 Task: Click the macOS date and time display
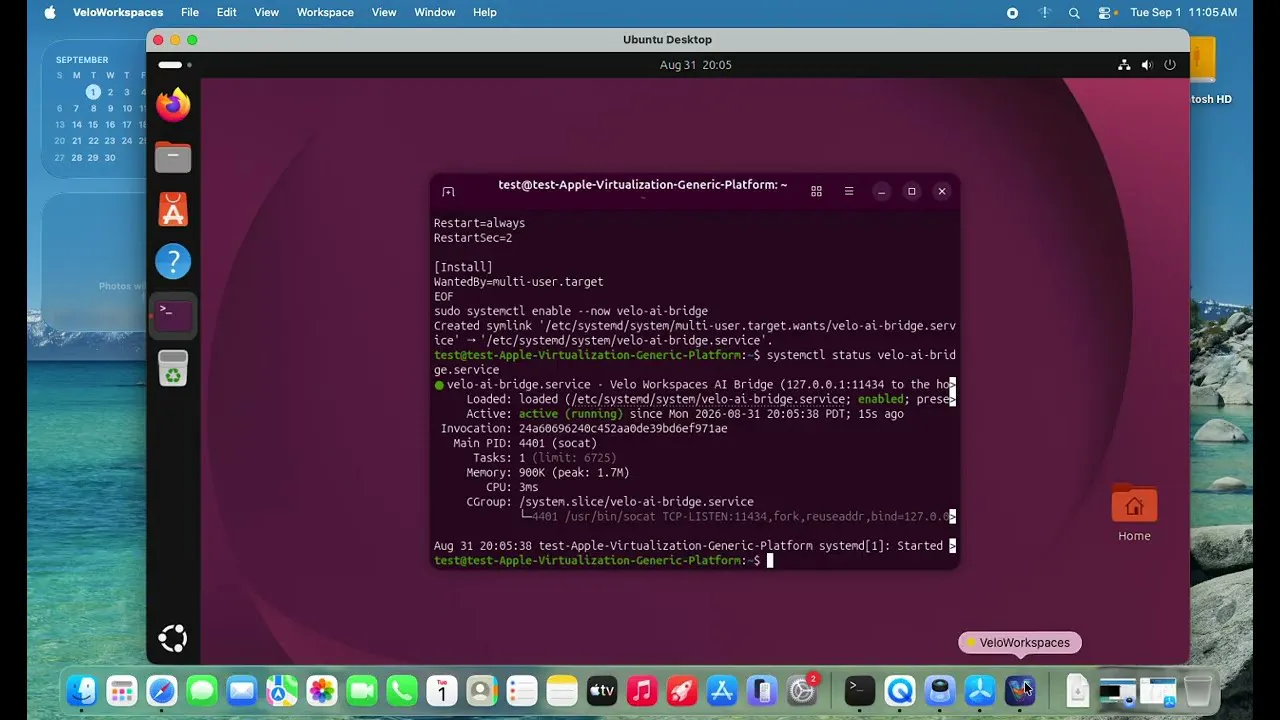[x=1184, y=13]
